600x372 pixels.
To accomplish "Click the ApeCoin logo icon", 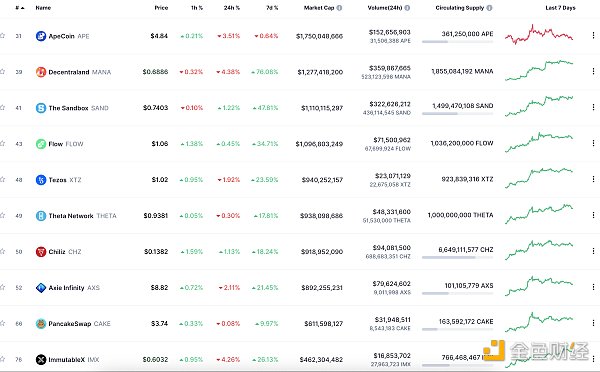I will [x=41, y=36].
